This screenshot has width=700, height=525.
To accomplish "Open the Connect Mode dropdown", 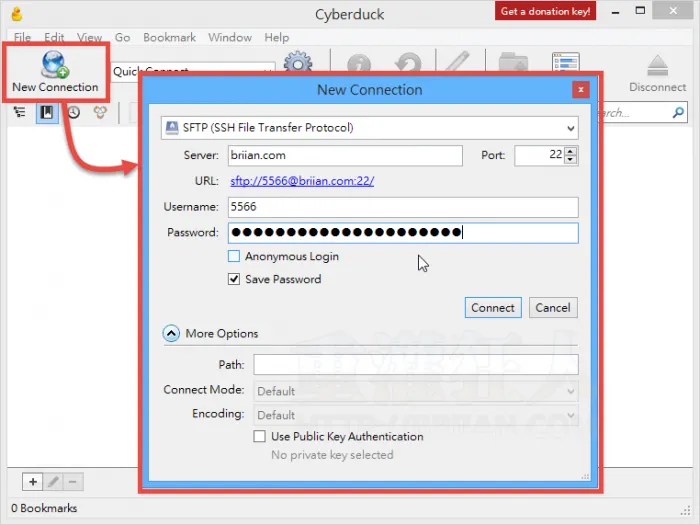I will (x=416, y=392).
